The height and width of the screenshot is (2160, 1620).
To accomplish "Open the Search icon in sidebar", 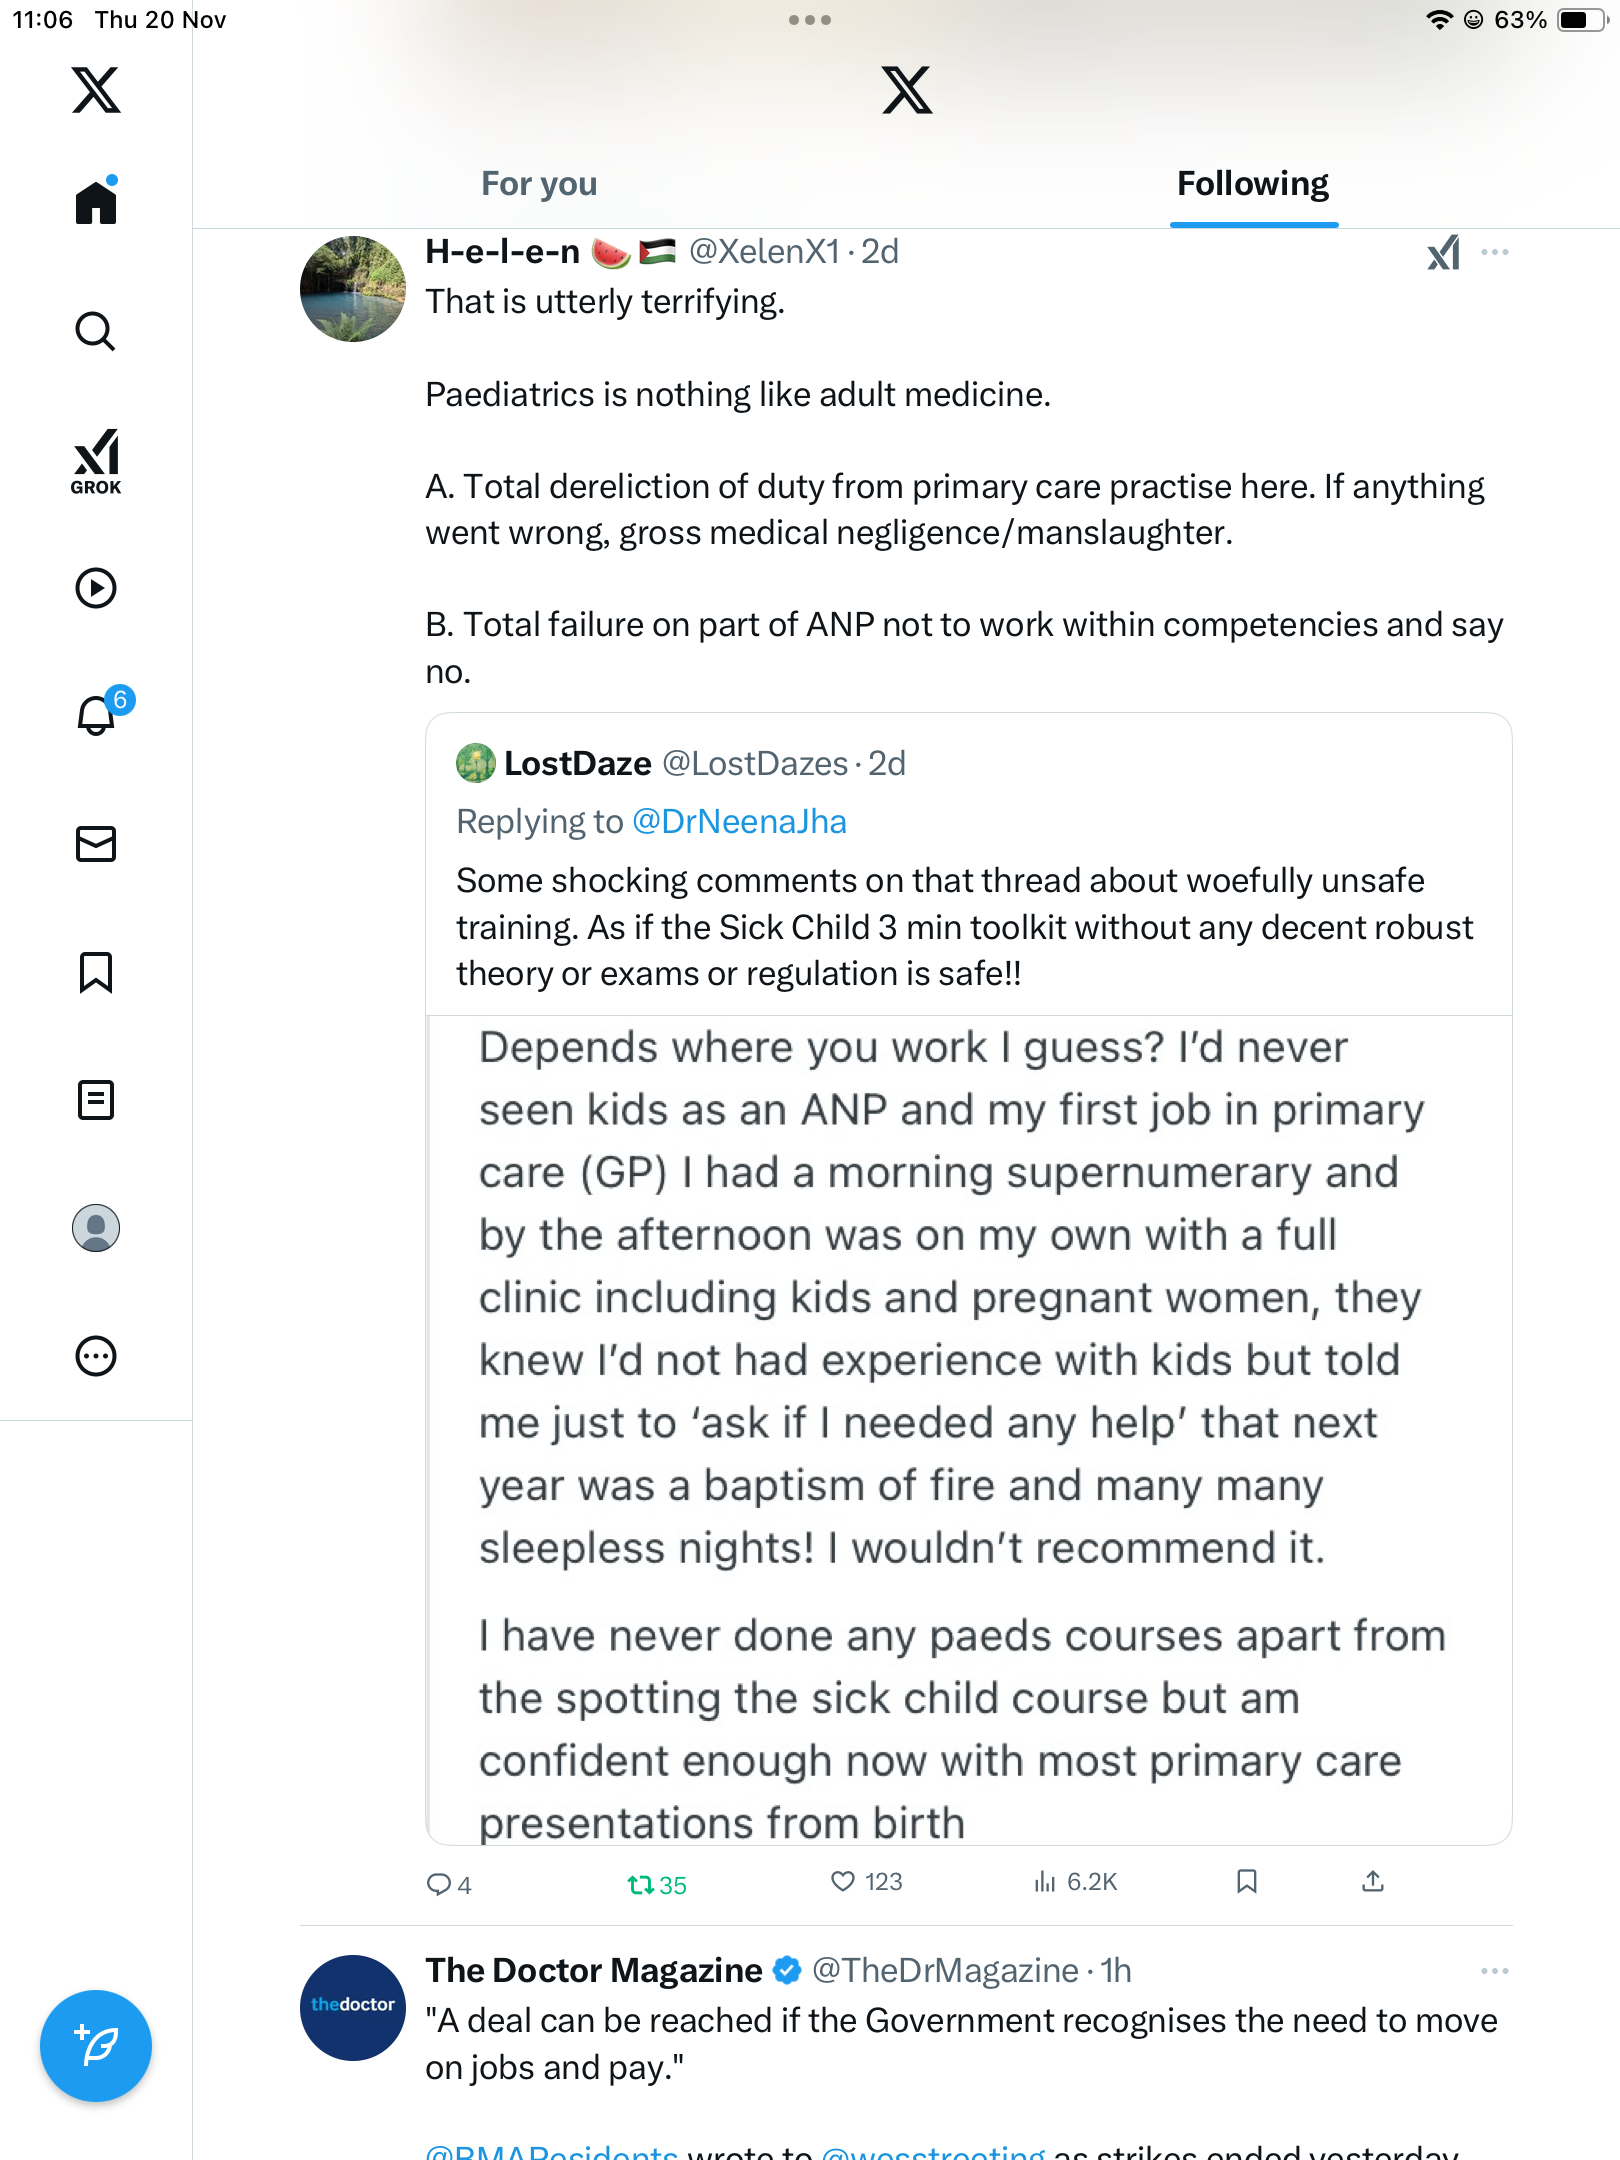I will [96, 331].
